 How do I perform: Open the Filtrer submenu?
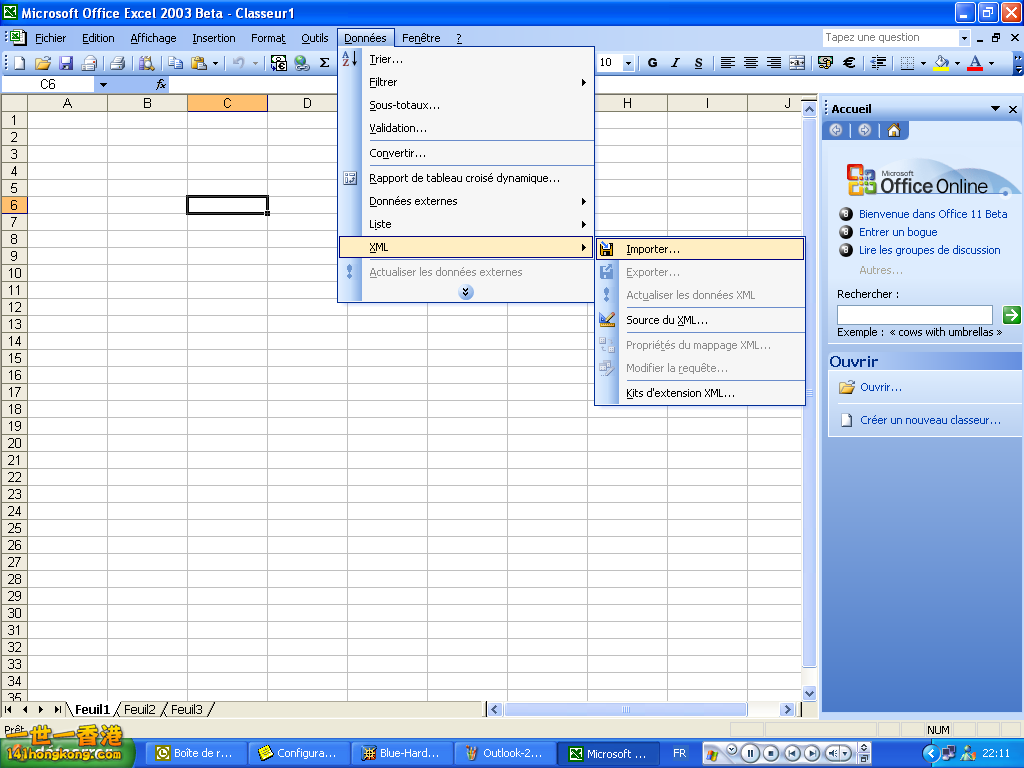tap(466, 82)
